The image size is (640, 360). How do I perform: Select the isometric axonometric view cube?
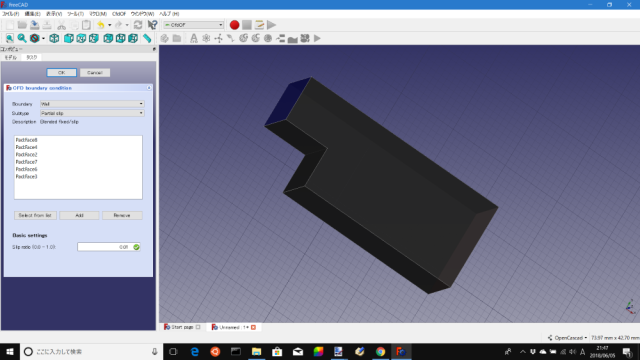point(54,38)
